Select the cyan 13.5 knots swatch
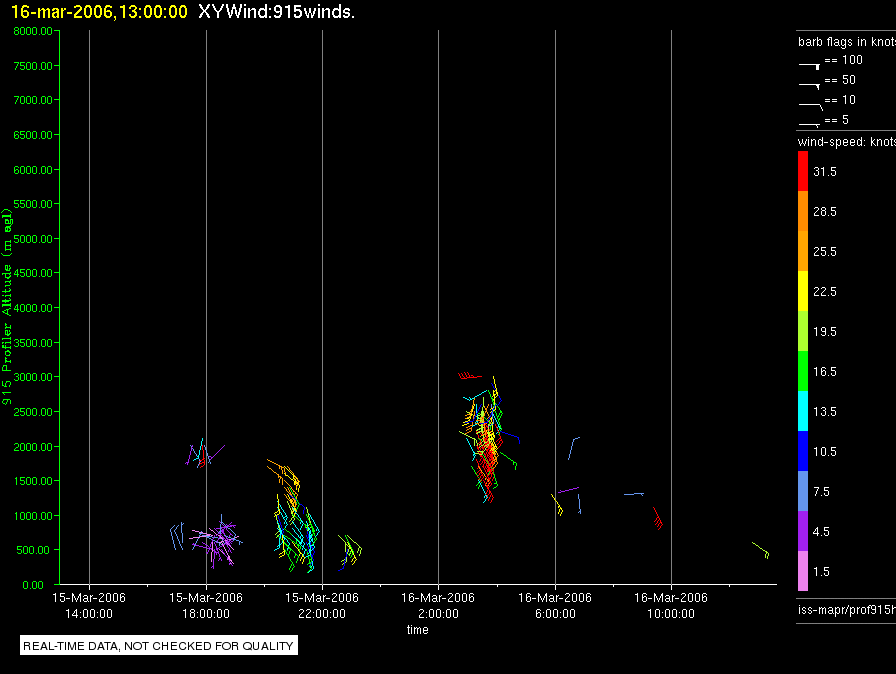Screen dimensions: 896x674 [803, 411]
